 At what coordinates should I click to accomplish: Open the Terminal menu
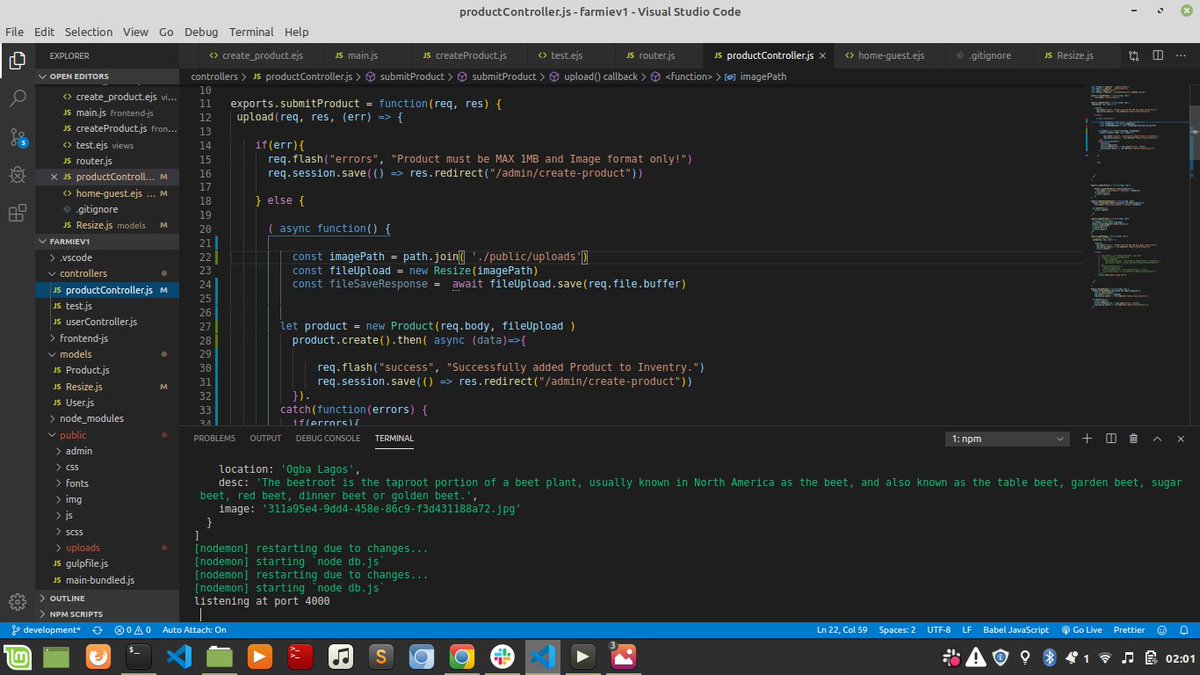[251, 32]
